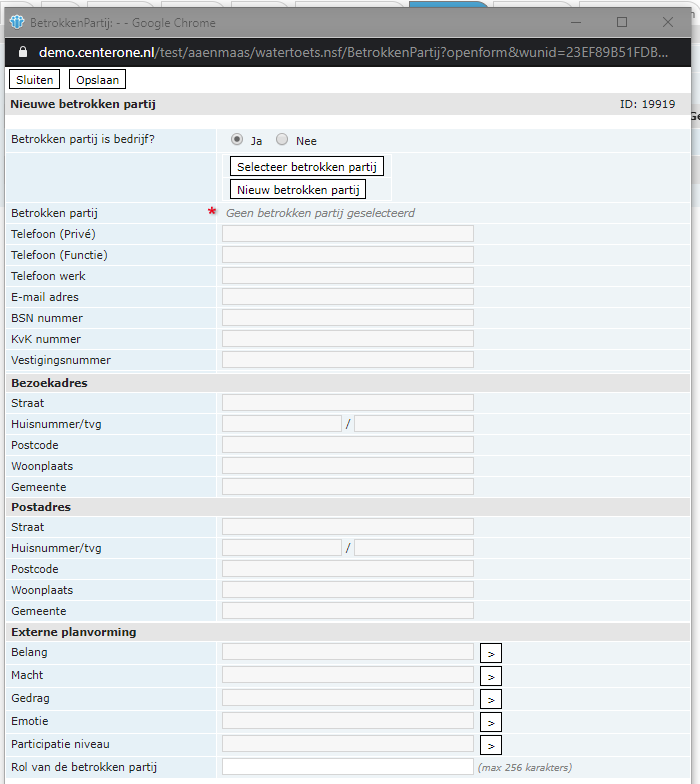Open the Emotie picker arrow button

point(490,722)
